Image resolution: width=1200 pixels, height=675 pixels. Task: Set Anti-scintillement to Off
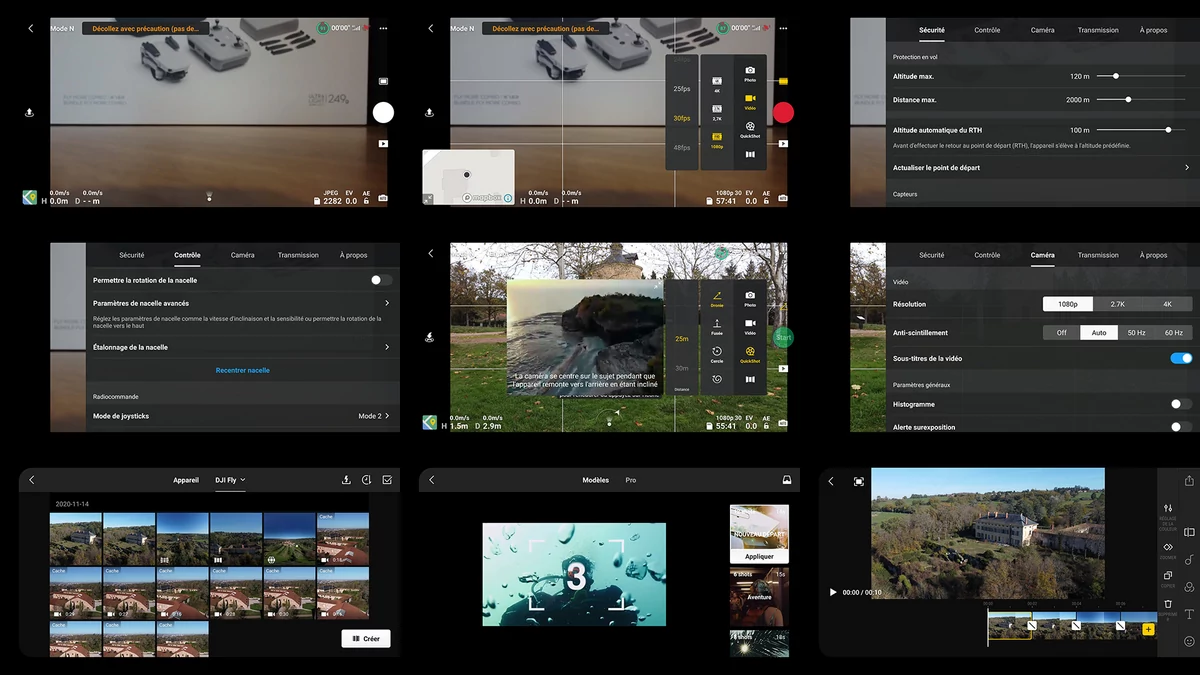[x=1062, y=333]
